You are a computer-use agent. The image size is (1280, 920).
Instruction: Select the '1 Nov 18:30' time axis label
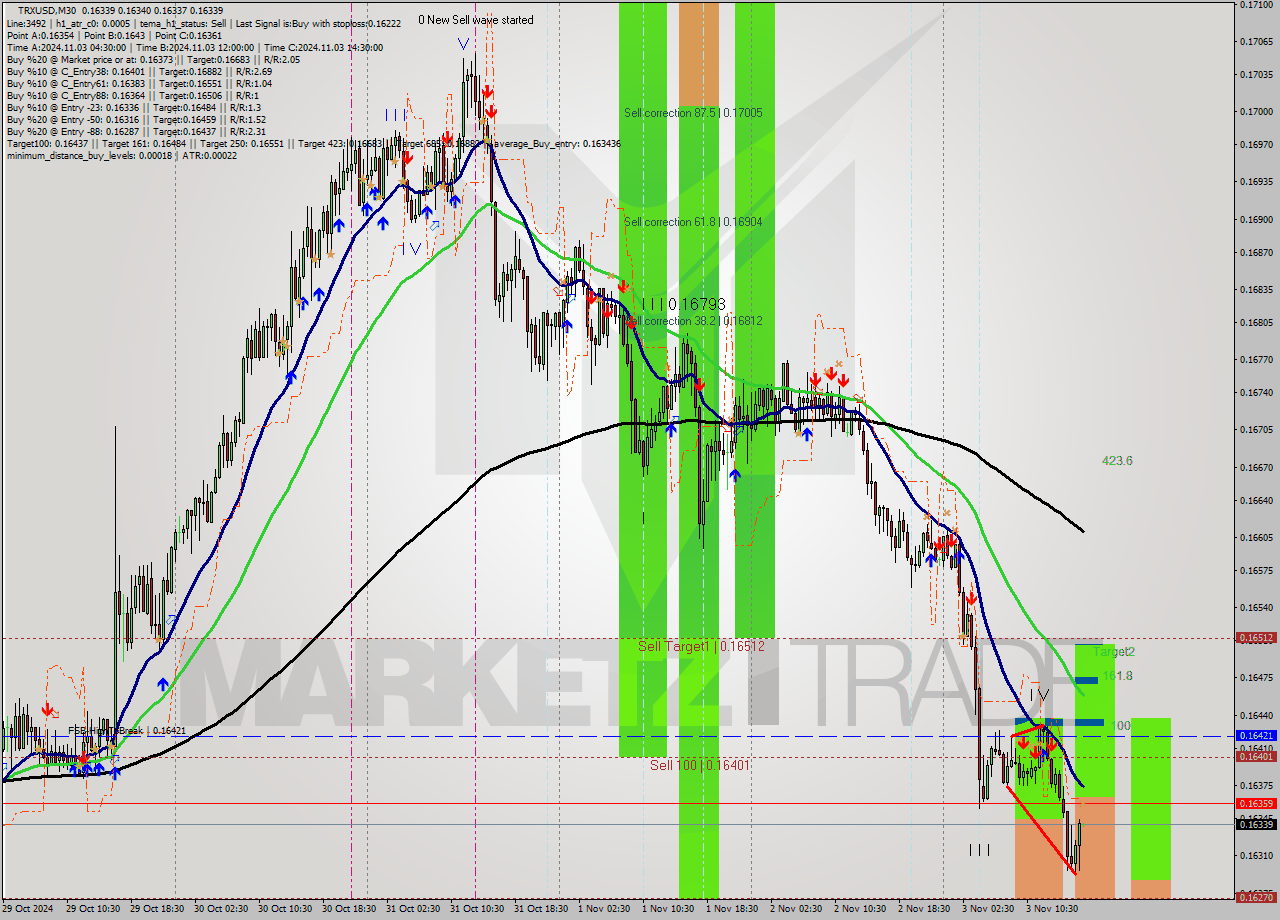point(733,909)
